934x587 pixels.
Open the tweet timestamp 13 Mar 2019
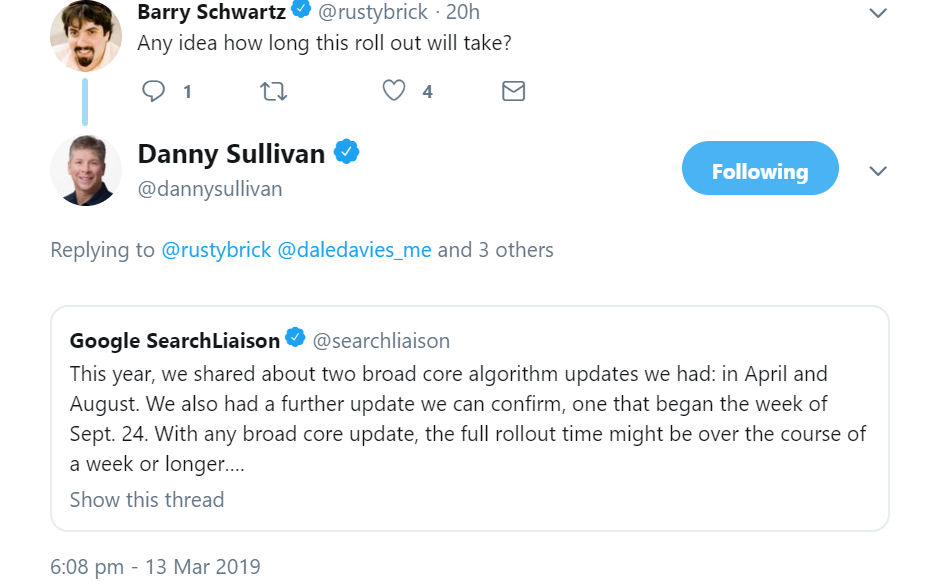coord(155,567)
